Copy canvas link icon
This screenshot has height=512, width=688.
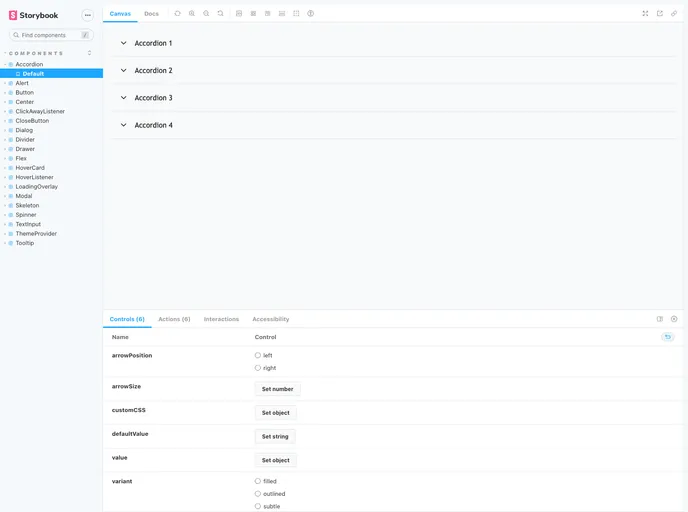tap(674, 14)
